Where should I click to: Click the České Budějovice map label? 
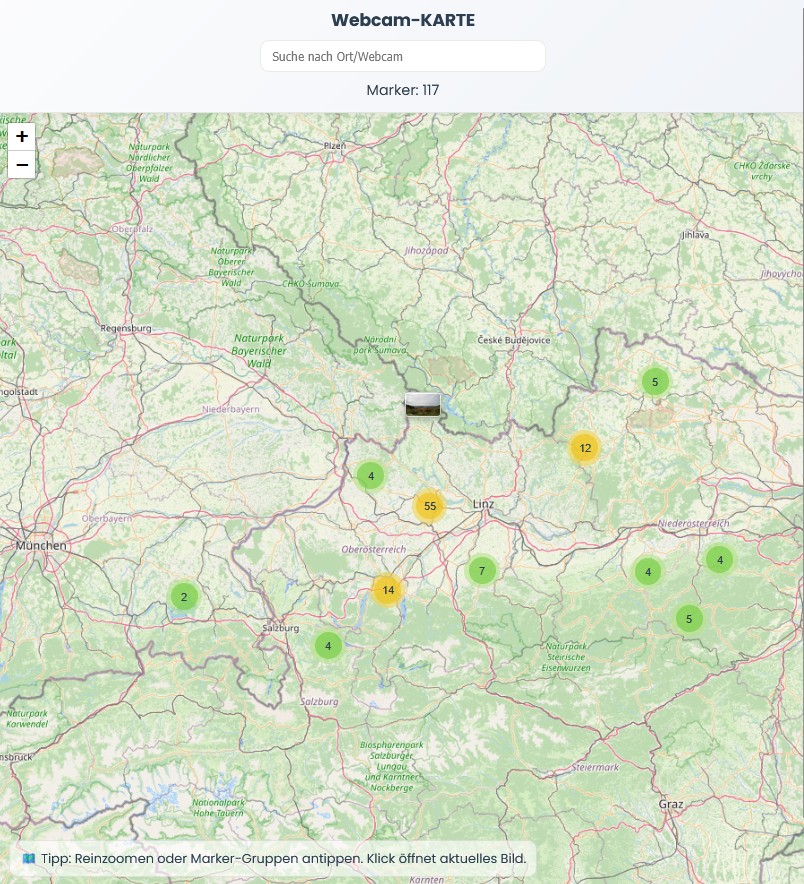tap(514, 340)
